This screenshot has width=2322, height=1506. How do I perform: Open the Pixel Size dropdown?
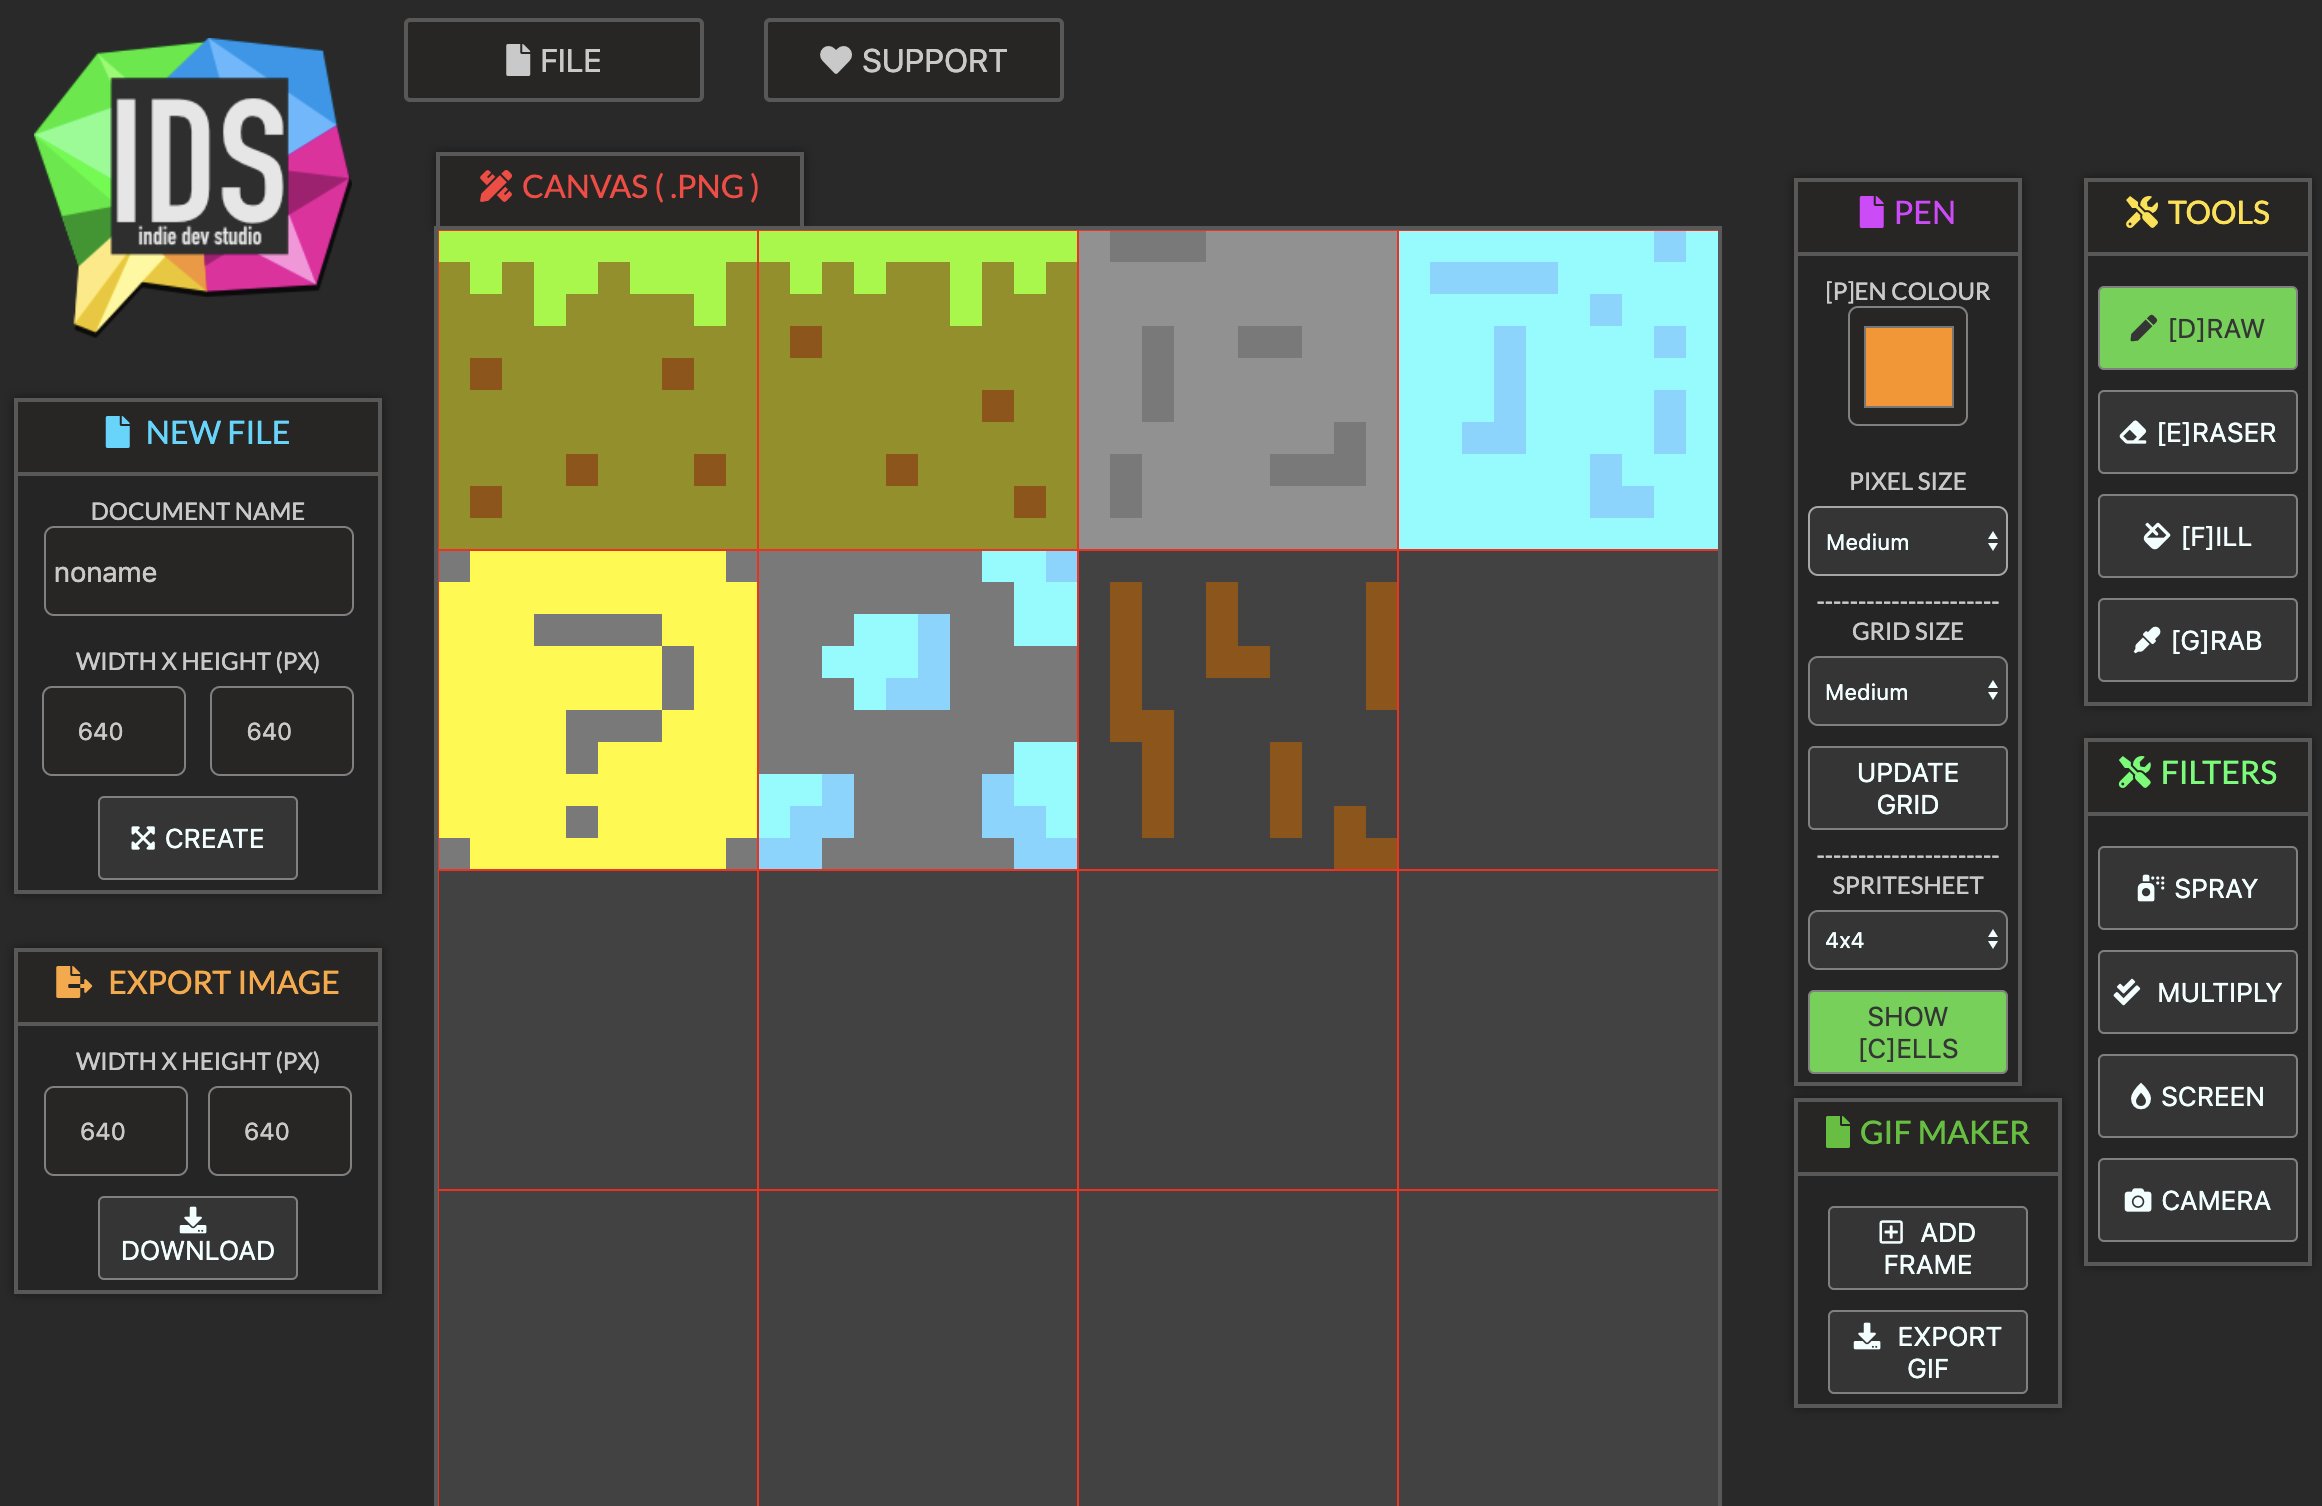tap(1907, 541)
